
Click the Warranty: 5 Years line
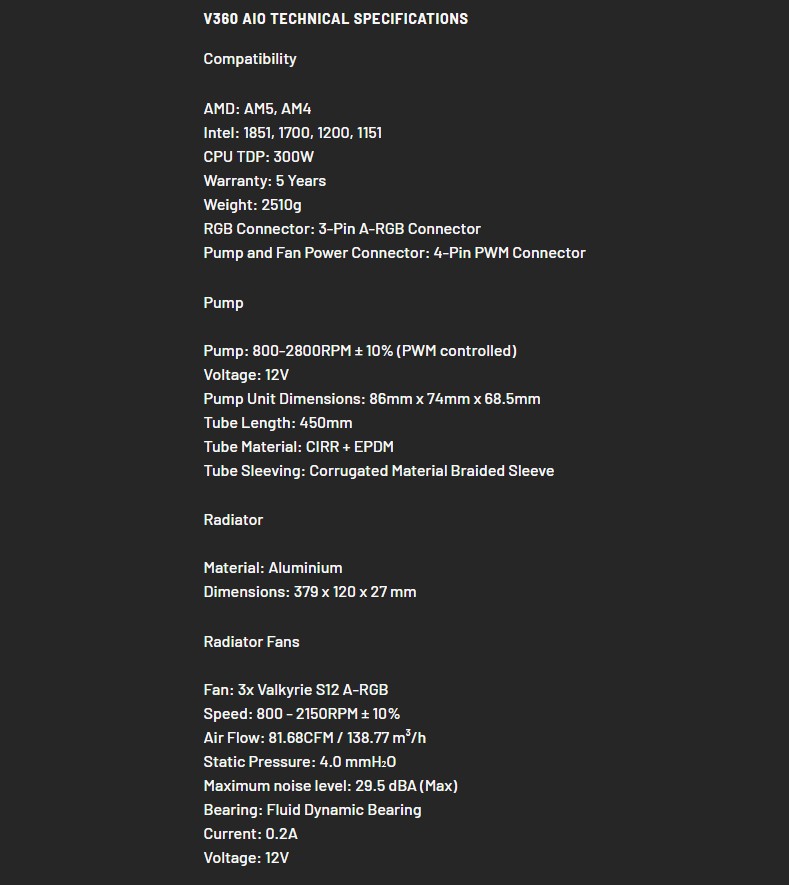click(x=264, y=181)
